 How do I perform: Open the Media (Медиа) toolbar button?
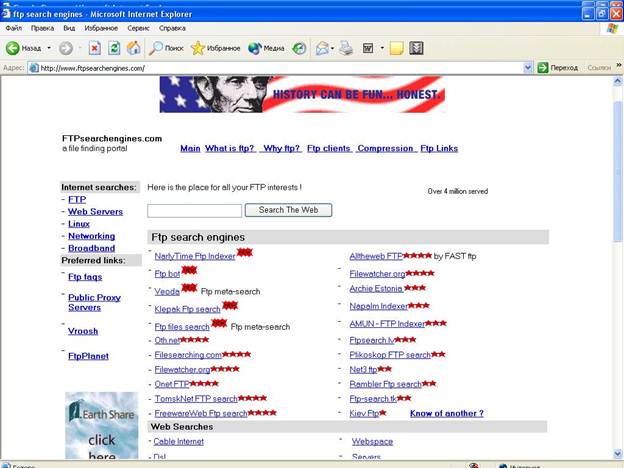pos(266,48)
